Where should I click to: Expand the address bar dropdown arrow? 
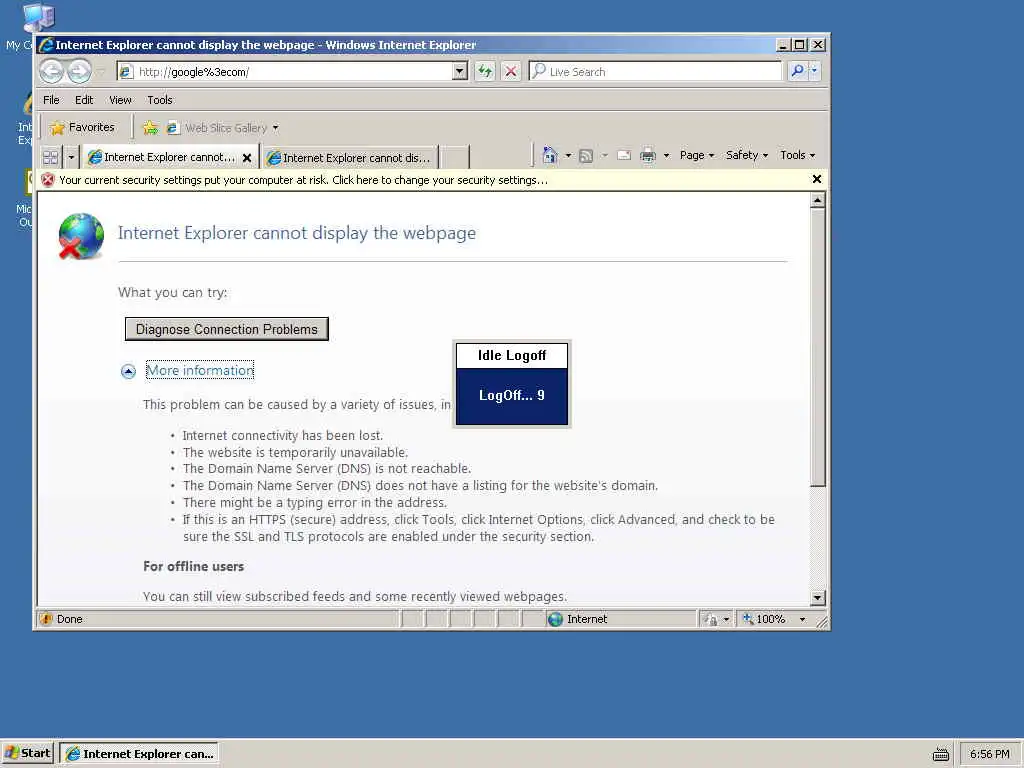[x=460, y=71]
